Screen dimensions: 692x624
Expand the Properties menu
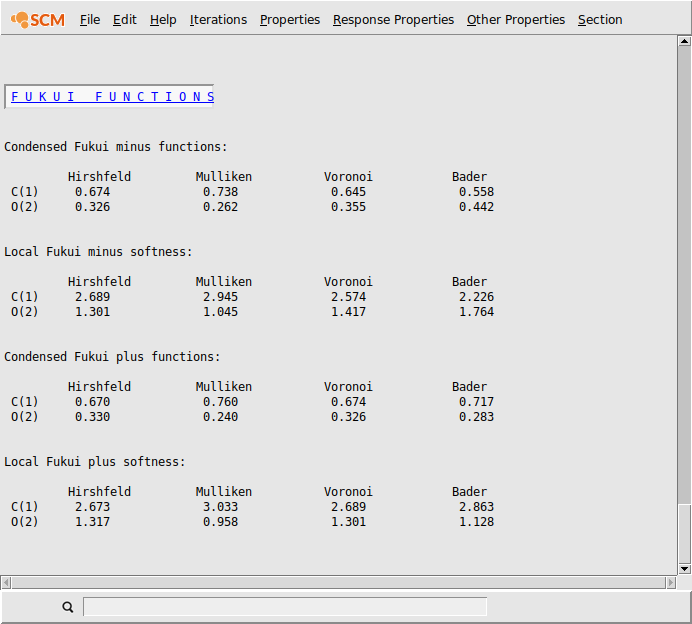click(x=290, y=20)
